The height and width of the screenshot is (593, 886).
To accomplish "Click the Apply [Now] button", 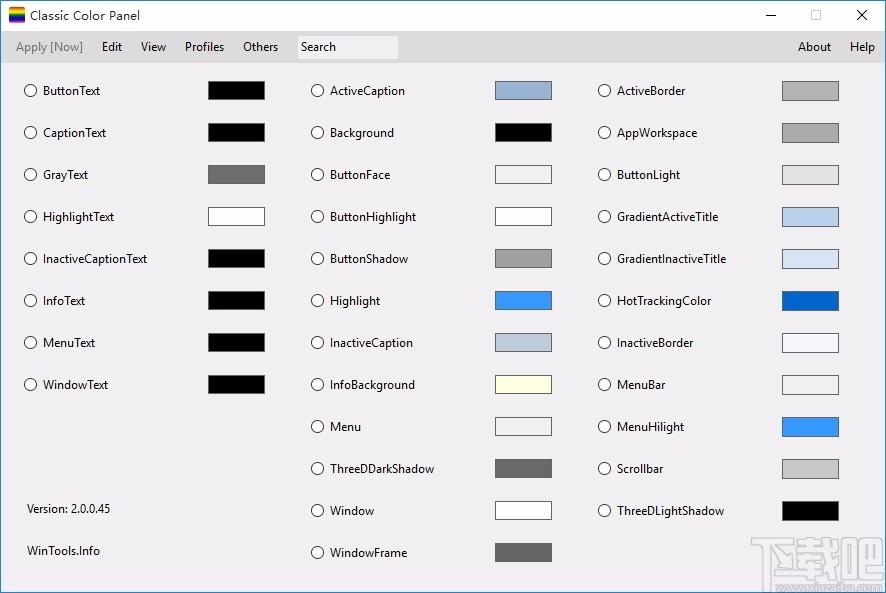I will coord(50,47).
